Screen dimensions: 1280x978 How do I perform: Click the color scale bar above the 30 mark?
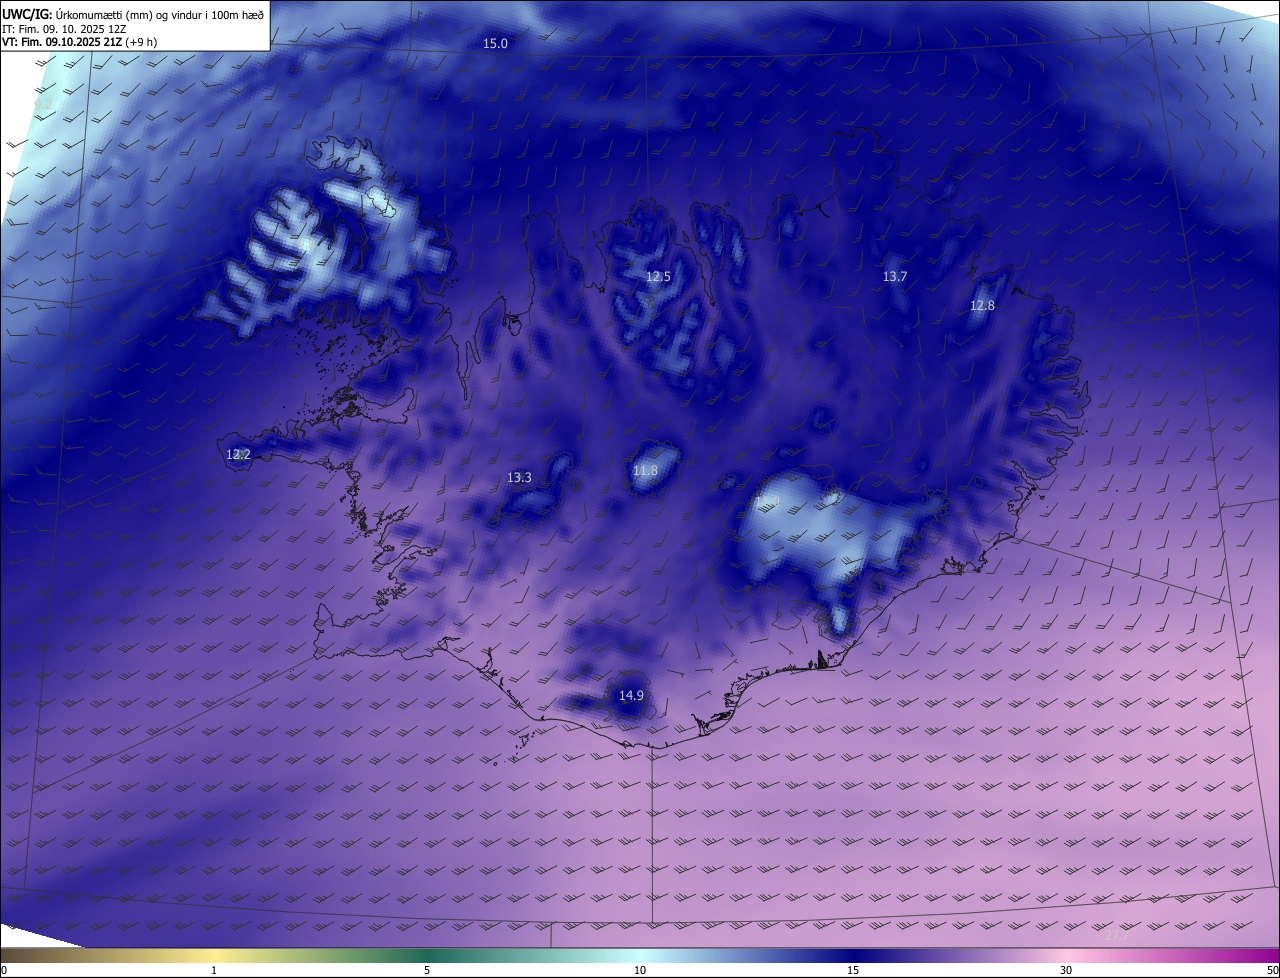(x=1066, y=956)
